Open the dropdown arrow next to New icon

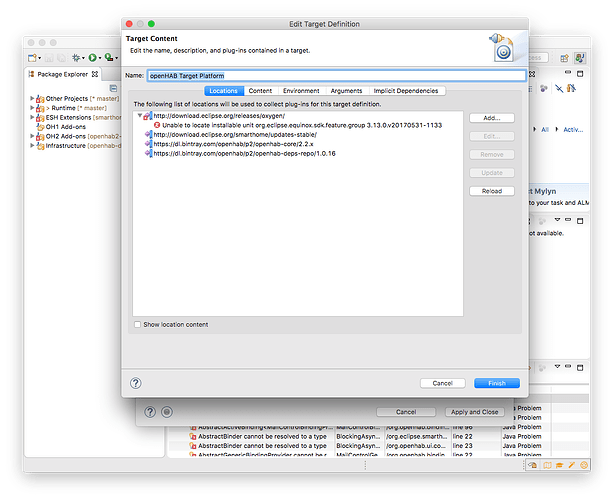click(39, 58)
